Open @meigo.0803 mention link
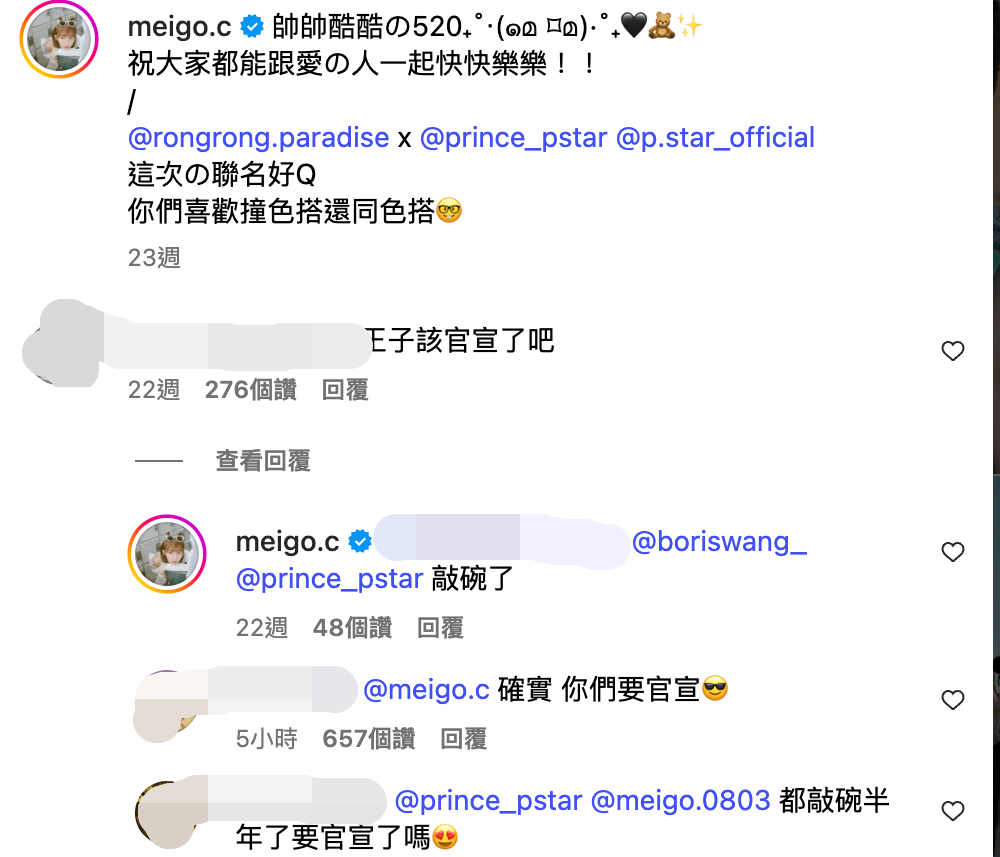The width and height of the screenshot is (1000, 857). 680,800
